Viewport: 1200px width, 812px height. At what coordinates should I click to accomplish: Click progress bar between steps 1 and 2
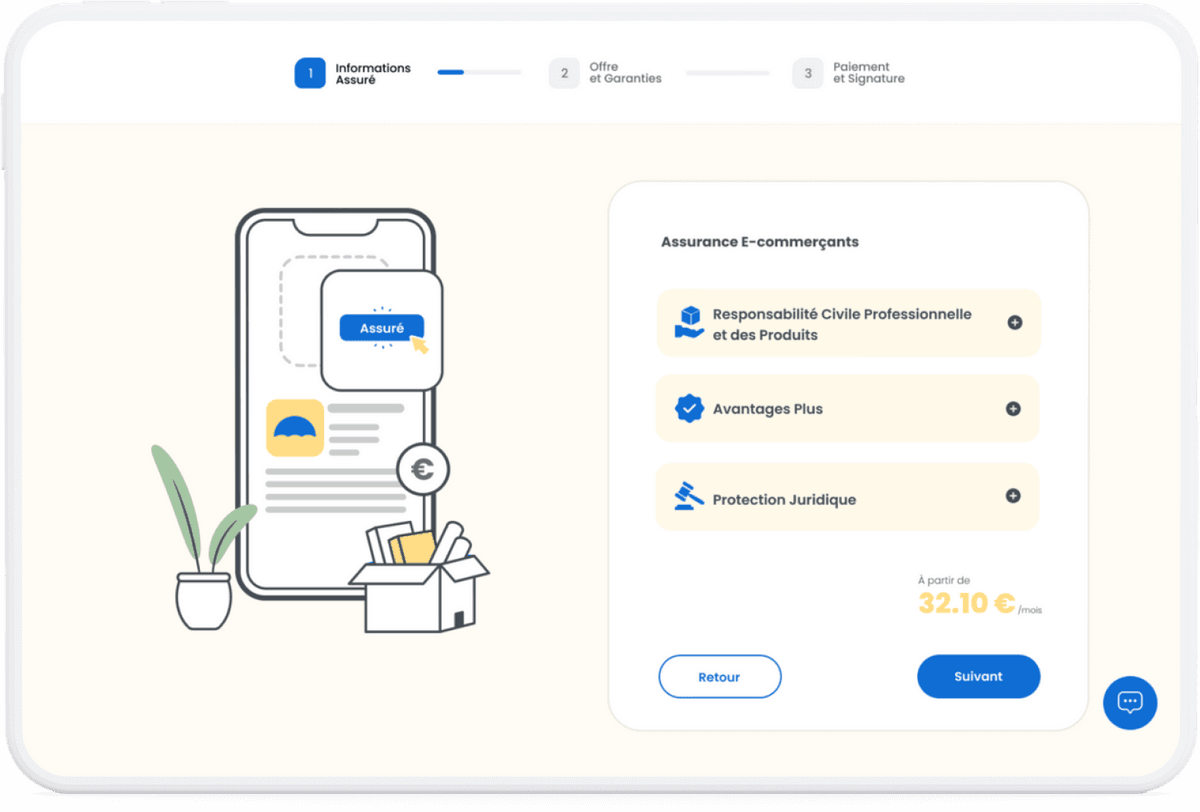[x=479, y=73]
